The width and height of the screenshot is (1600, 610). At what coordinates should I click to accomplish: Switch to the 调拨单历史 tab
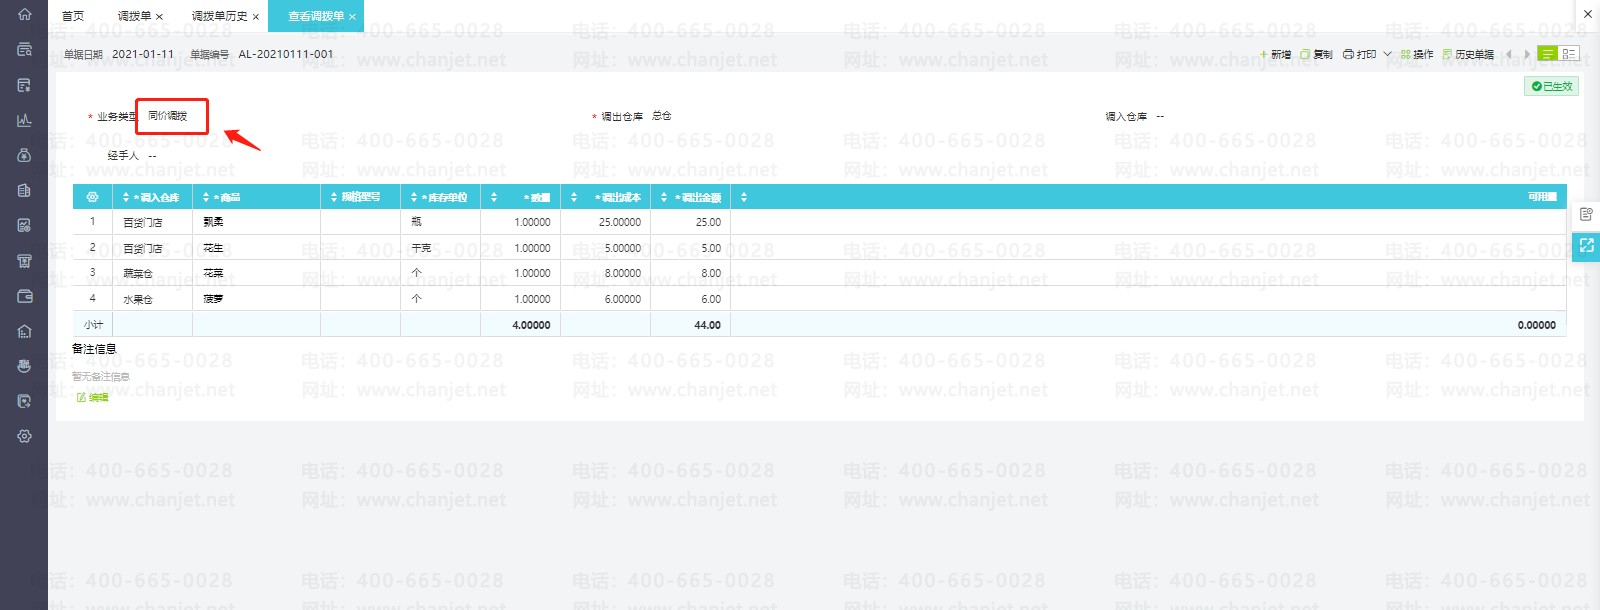[x=219, y=16]
